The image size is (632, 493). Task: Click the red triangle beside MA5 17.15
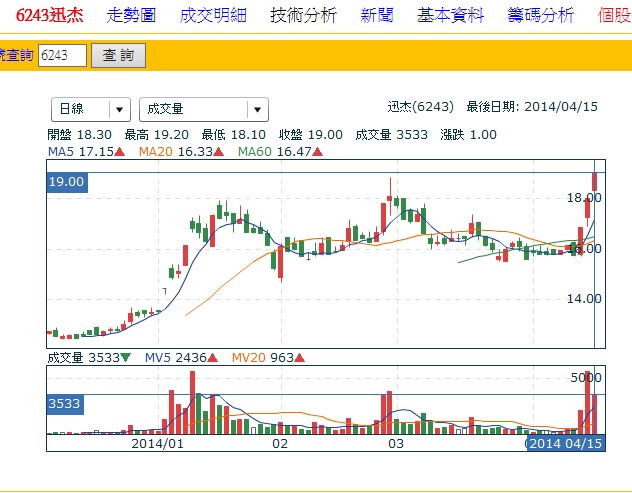tap(120, 152)
